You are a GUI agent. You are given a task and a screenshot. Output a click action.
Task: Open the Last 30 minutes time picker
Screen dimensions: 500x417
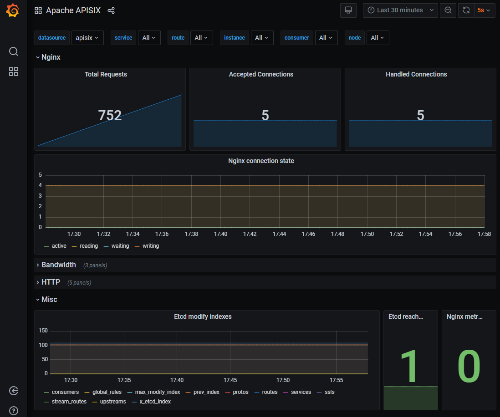(x=400, y=10)
